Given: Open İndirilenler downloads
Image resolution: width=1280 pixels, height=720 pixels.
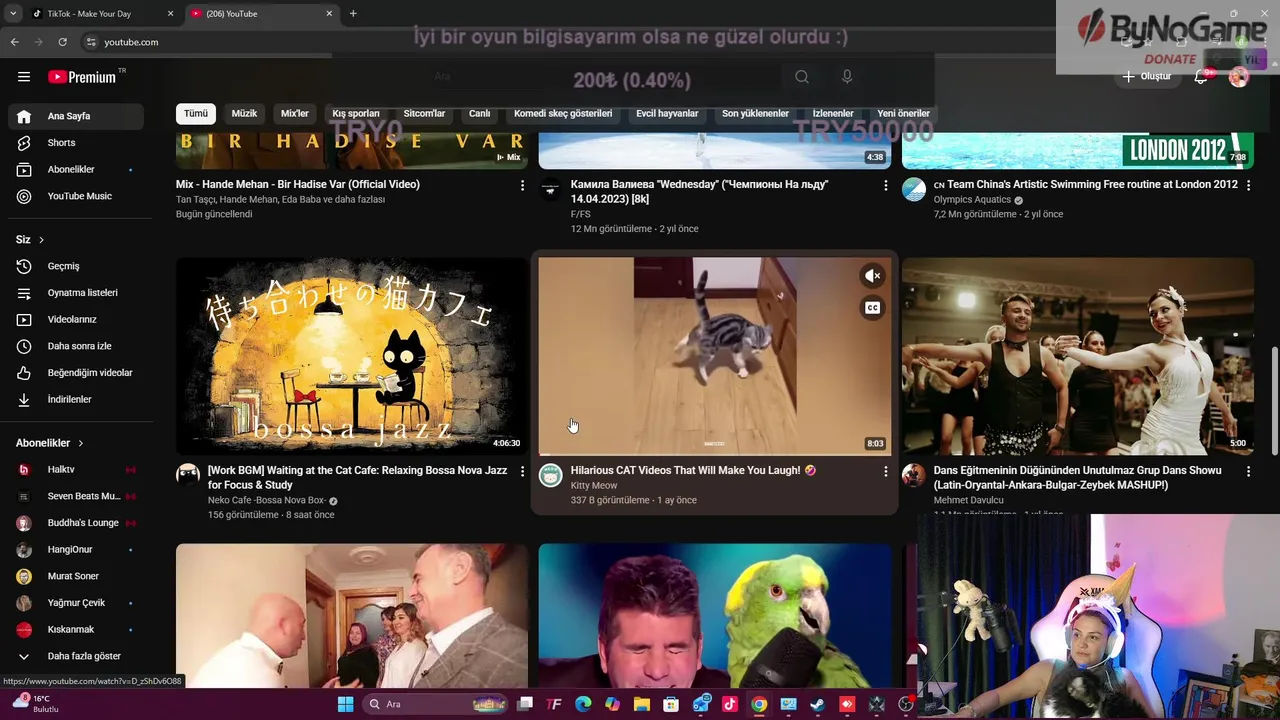Looking at the screenshot, I should pyautogui.click(x=76, y=399).
